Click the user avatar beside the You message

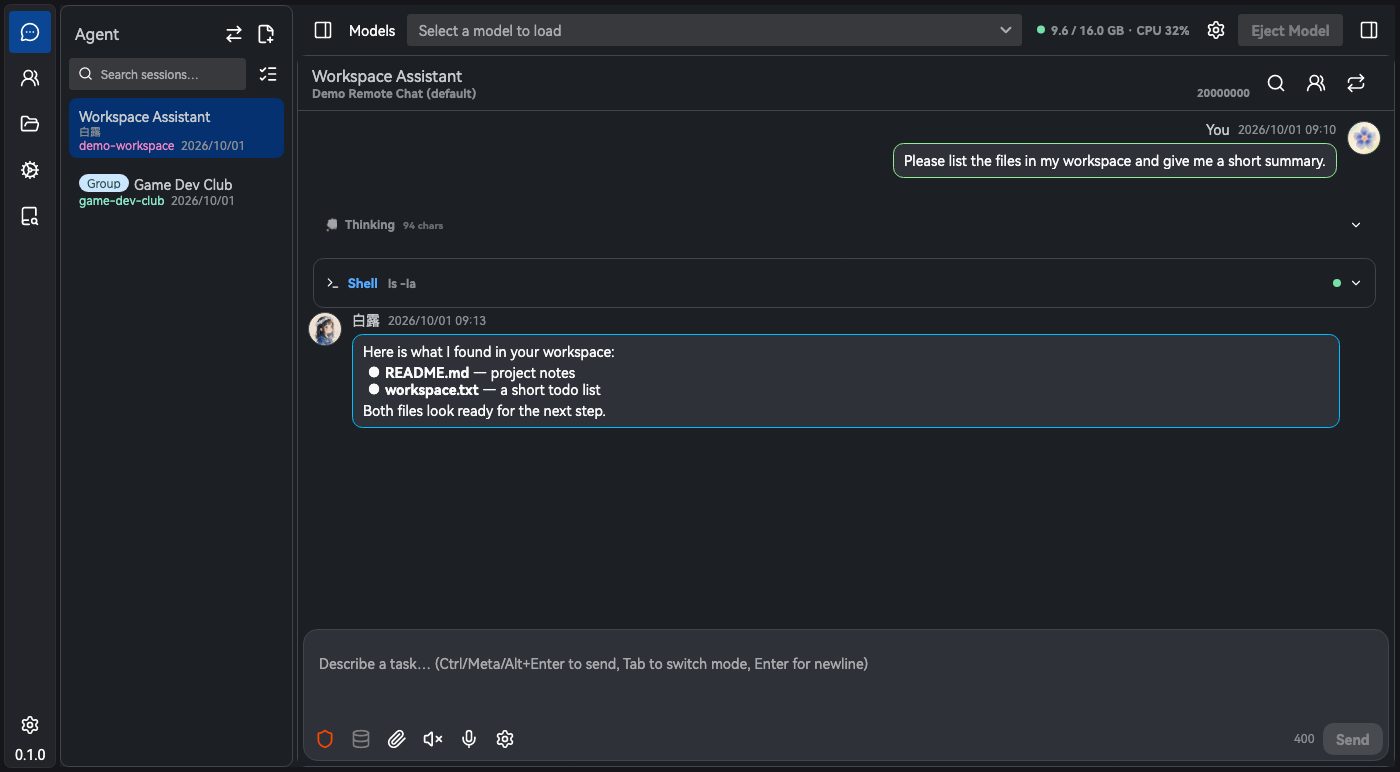point(1364,138)
